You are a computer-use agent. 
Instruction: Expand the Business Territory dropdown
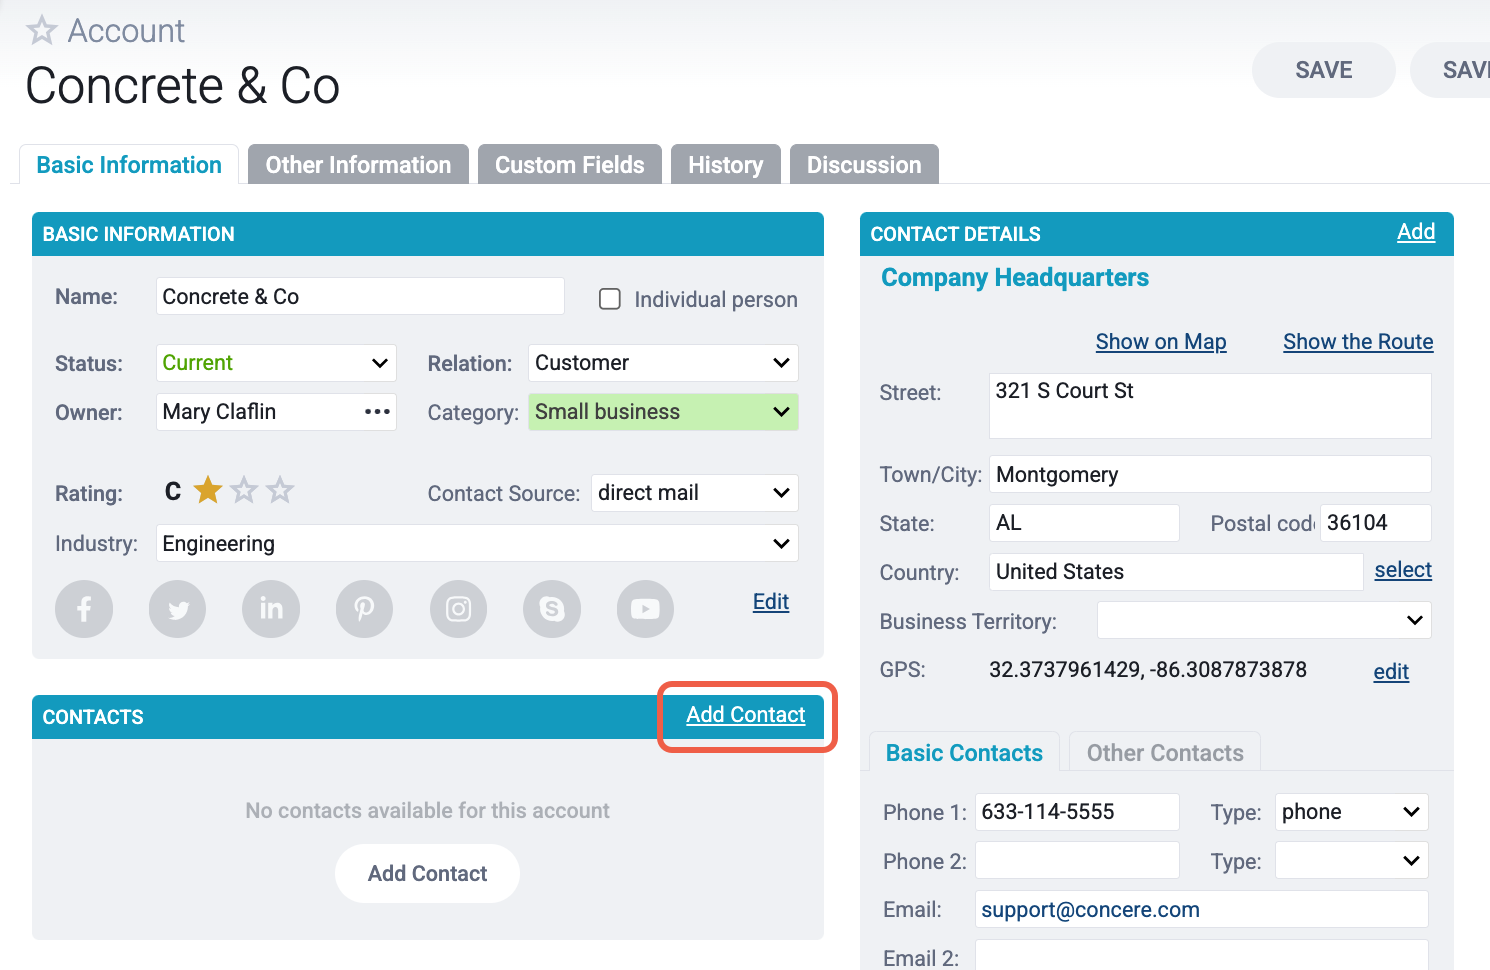(x=1263, y=620)
